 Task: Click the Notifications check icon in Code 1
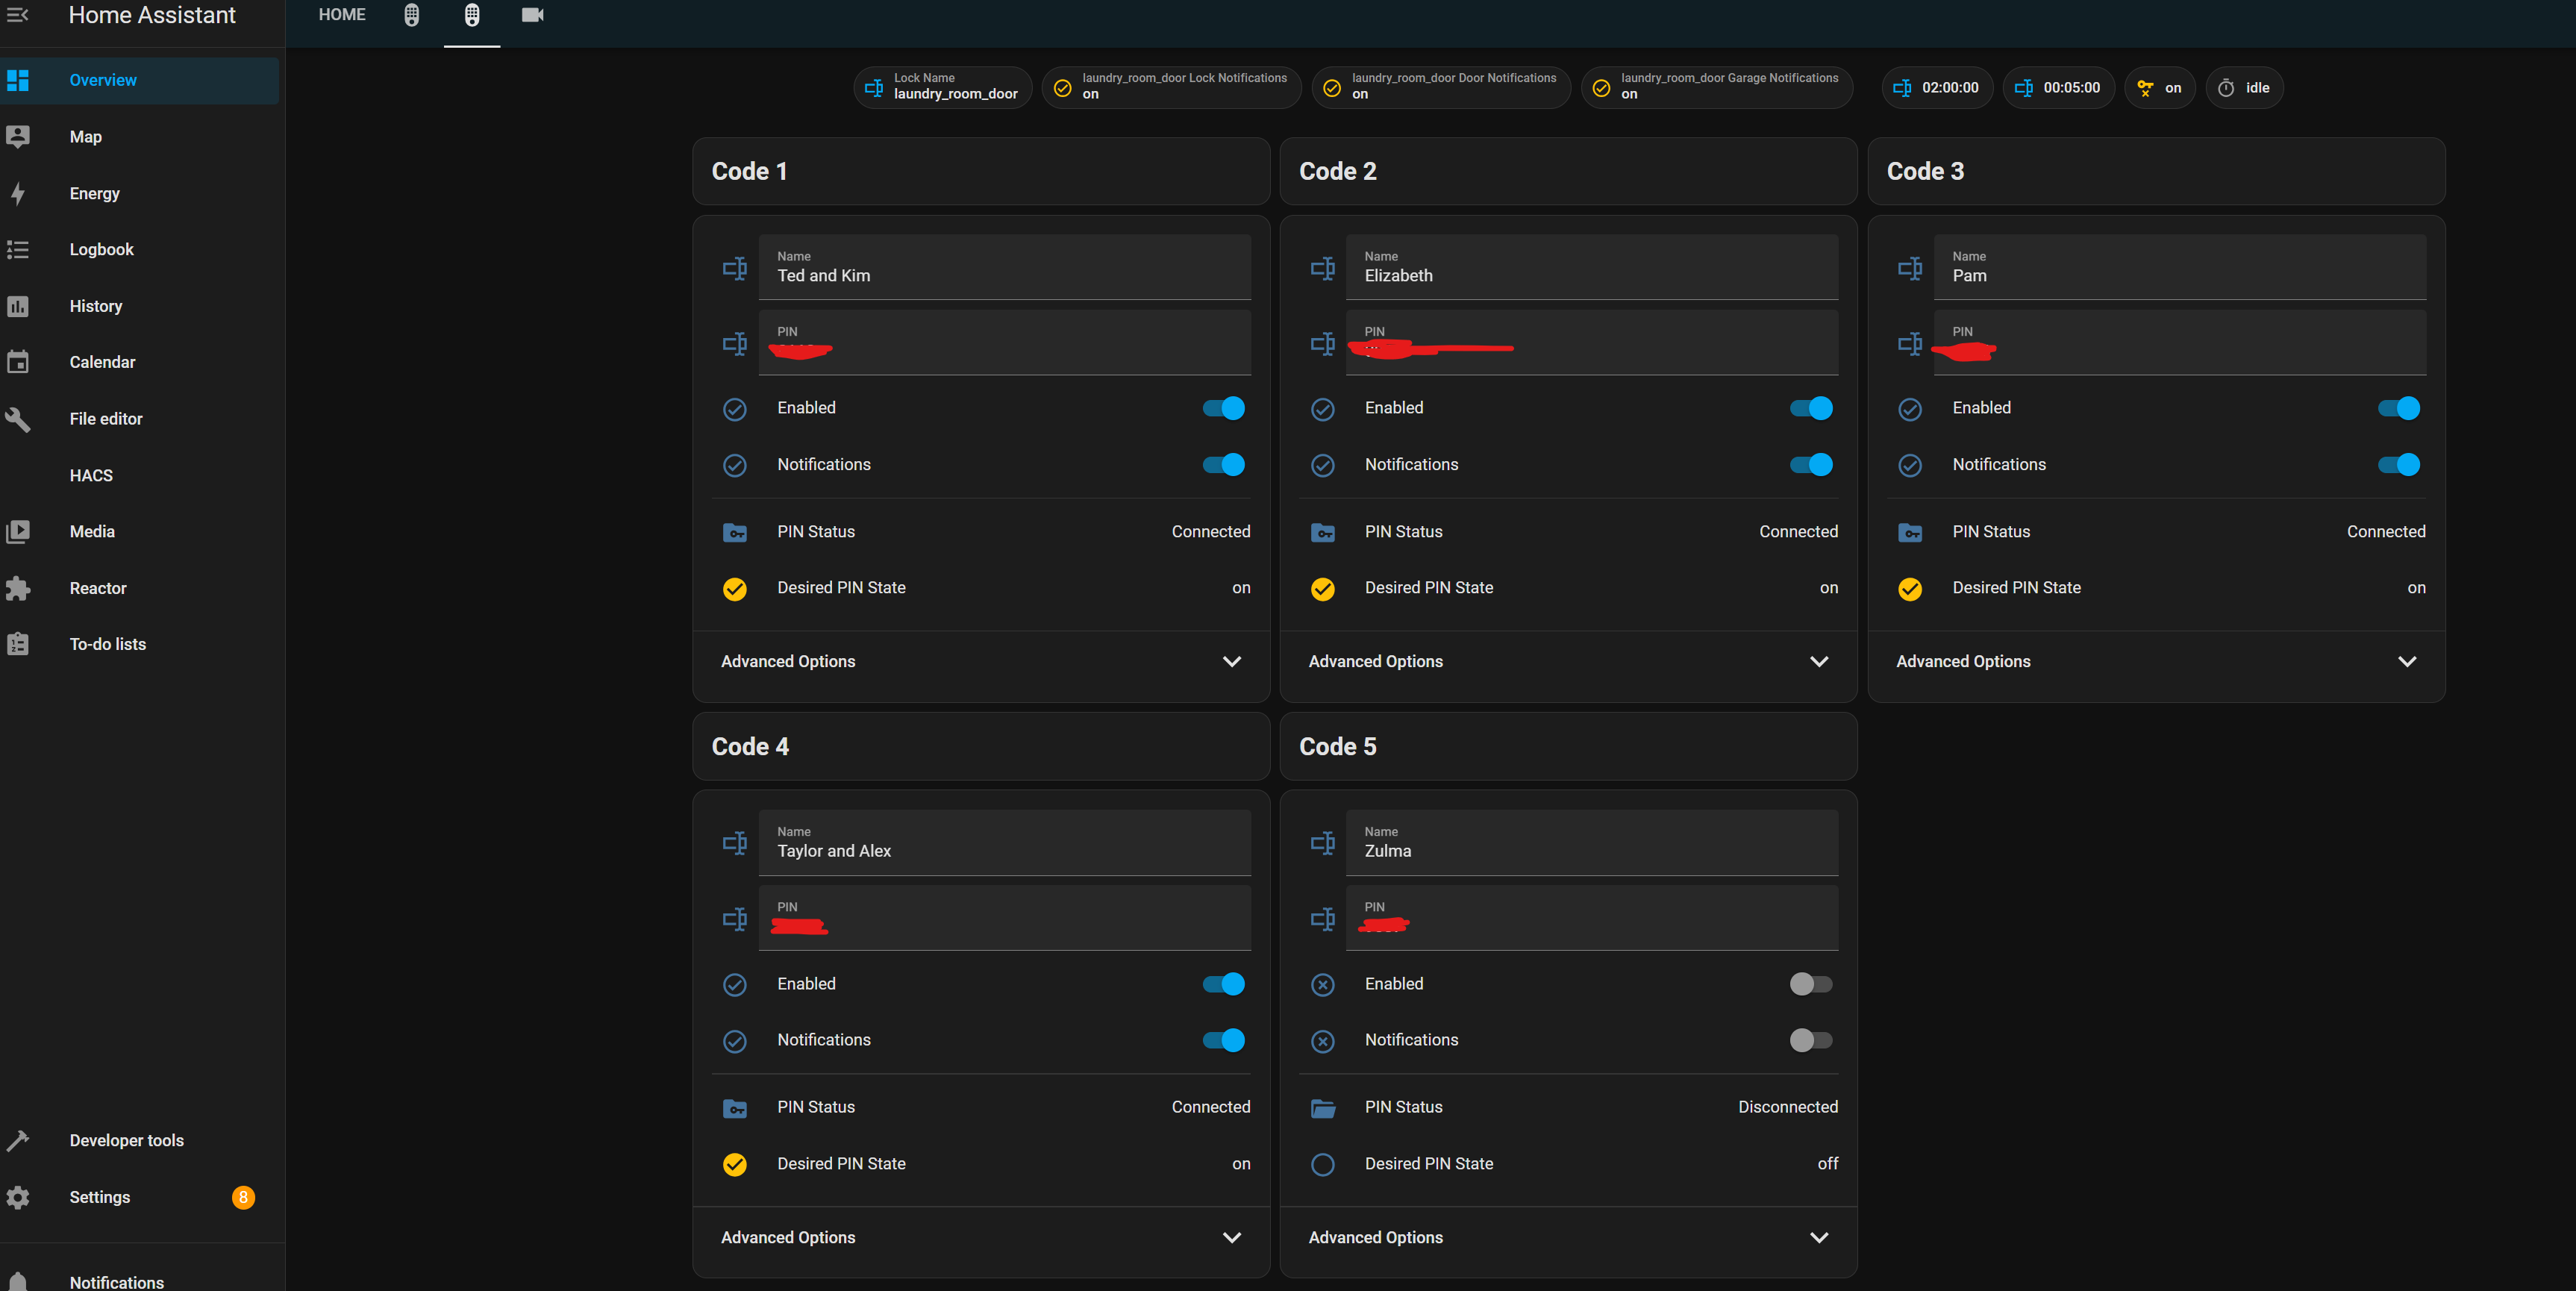click(735, 465)
